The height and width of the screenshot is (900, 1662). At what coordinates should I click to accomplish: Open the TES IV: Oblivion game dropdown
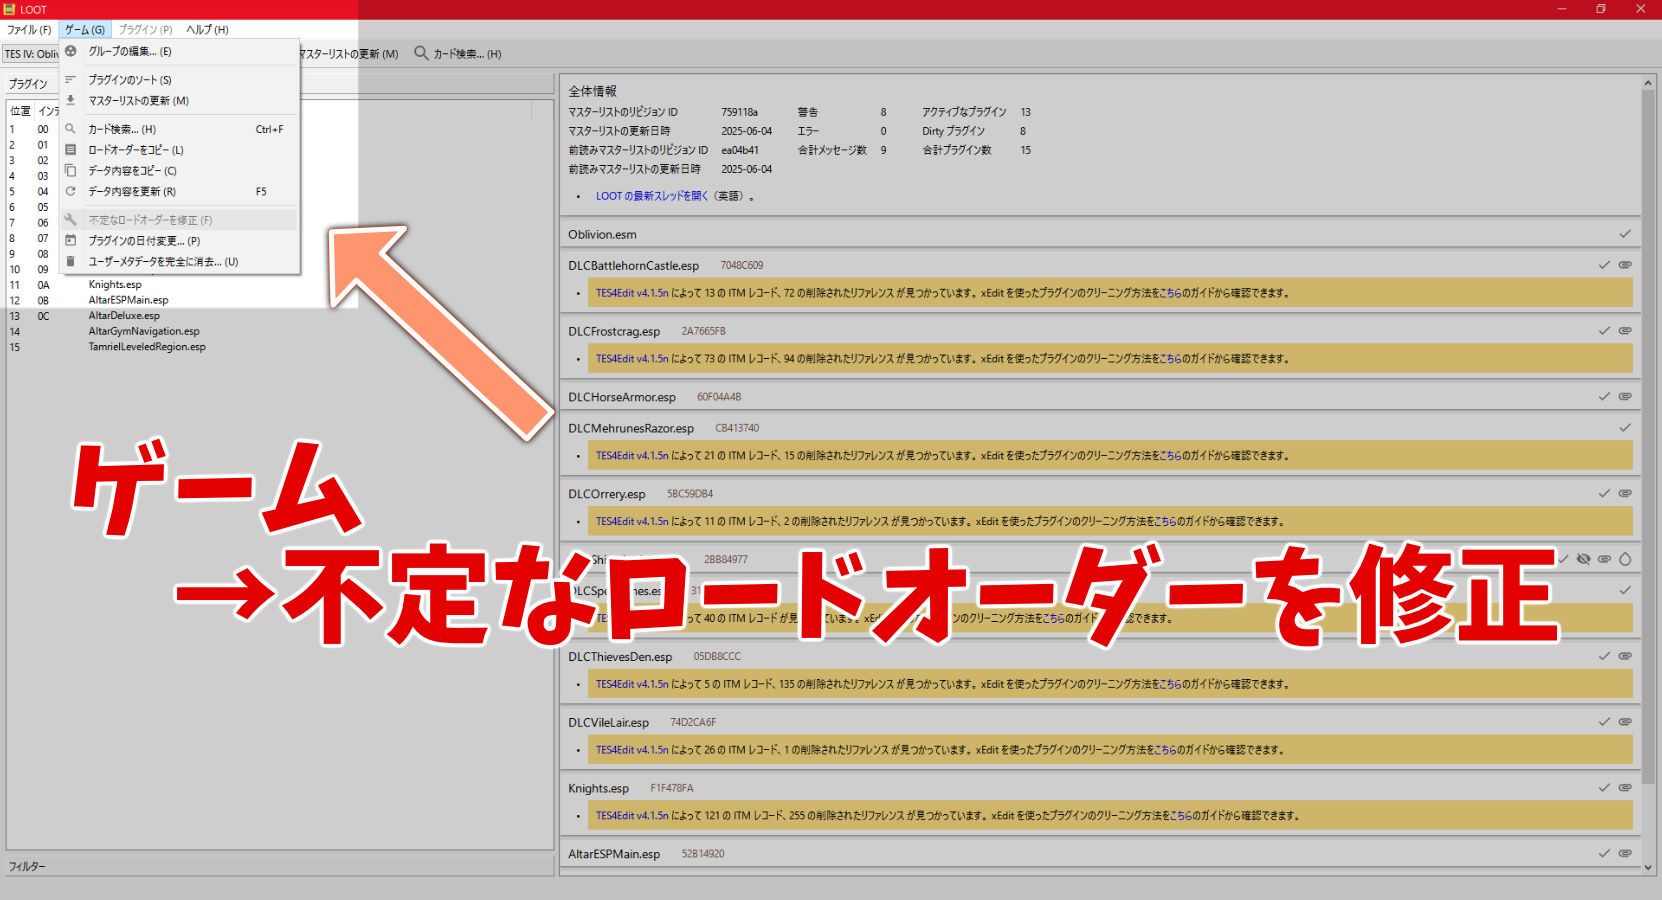click(31, 54)
